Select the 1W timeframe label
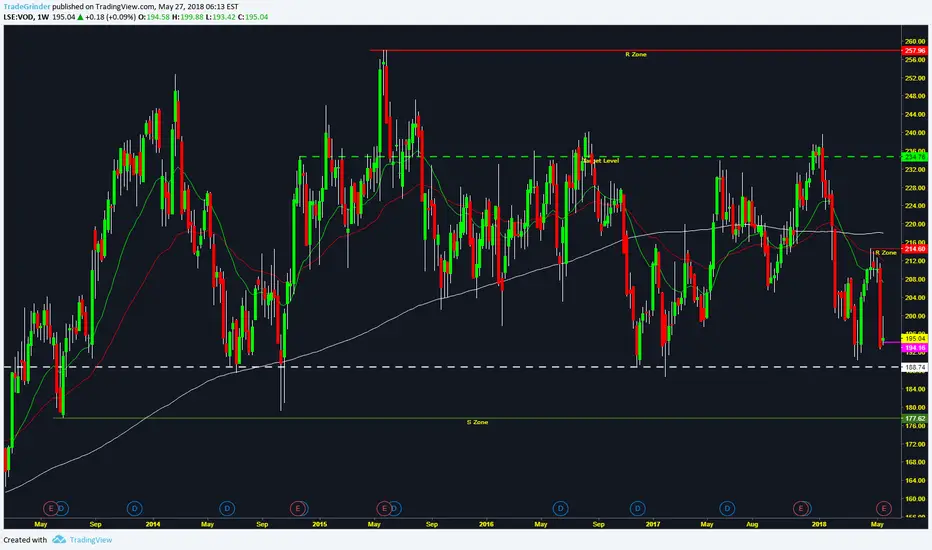Viewport: 932px width, 550px height. (43, 17)
